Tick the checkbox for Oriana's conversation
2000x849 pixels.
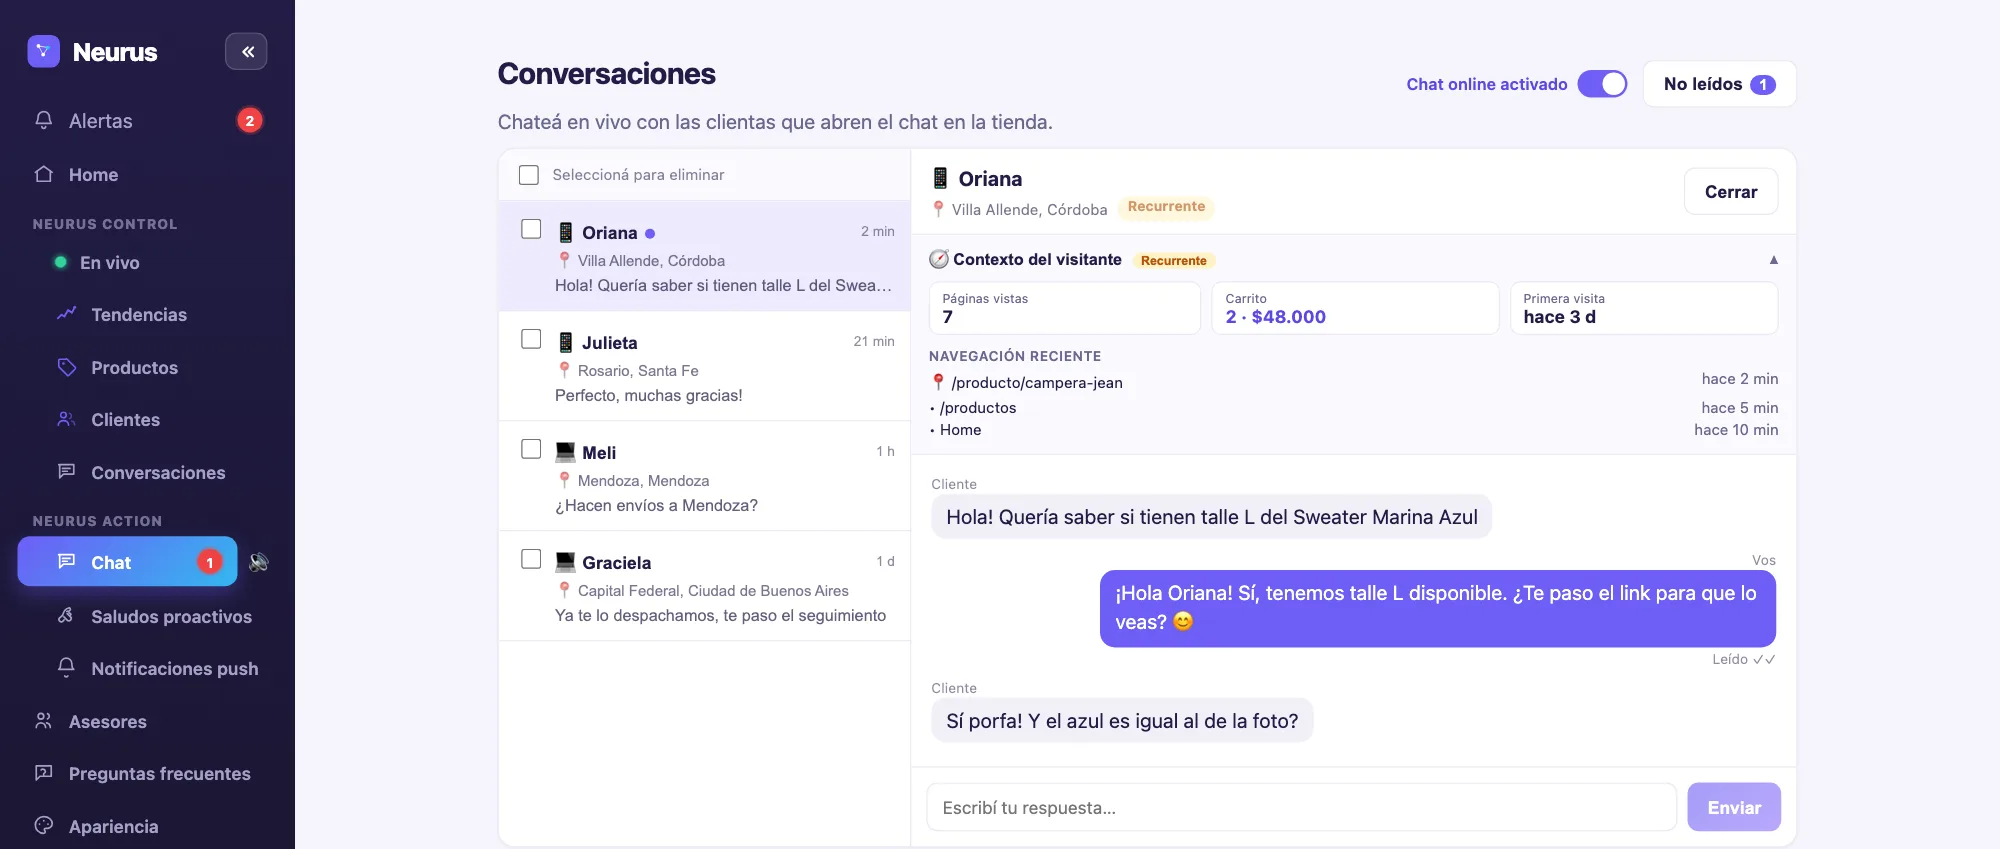pos(531,229)
